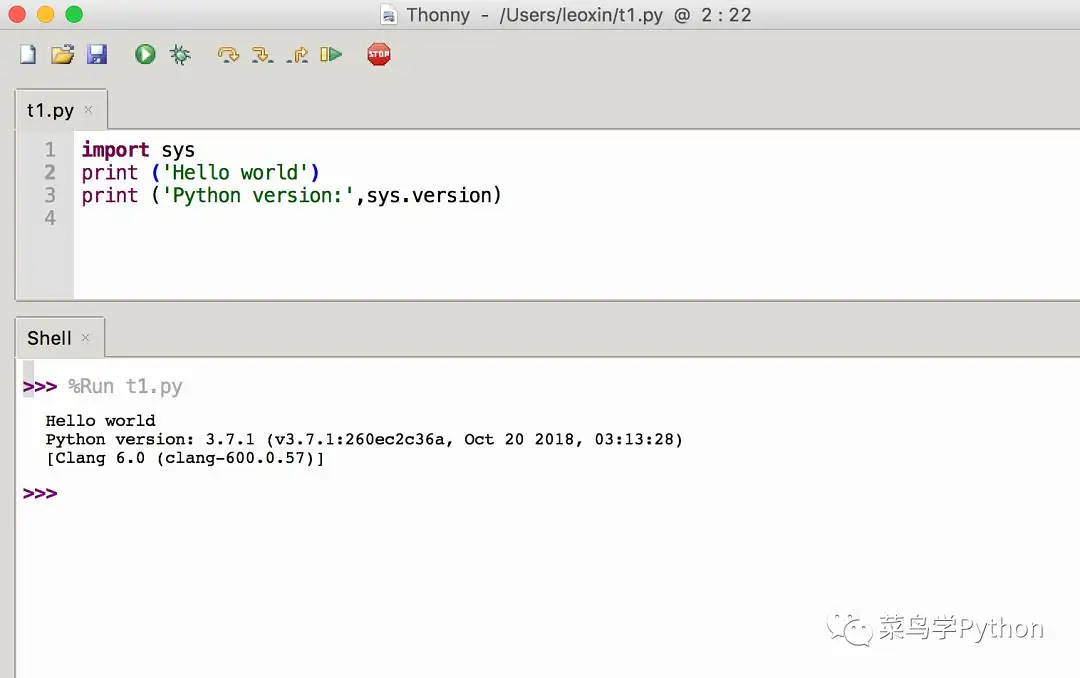Create a new file with toolbar icon

click(28, 55)
